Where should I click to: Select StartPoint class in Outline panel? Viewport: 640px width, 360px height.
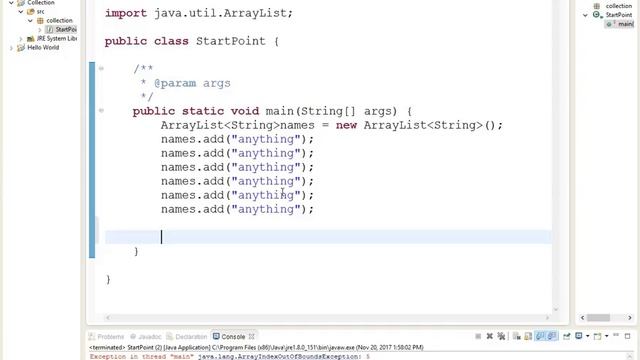tap(618, 15)
